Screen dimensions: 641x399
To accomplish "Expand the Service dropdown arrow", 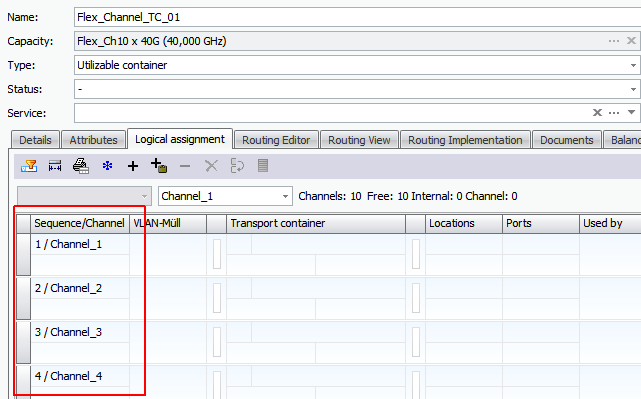I will [x=632, y=112].
